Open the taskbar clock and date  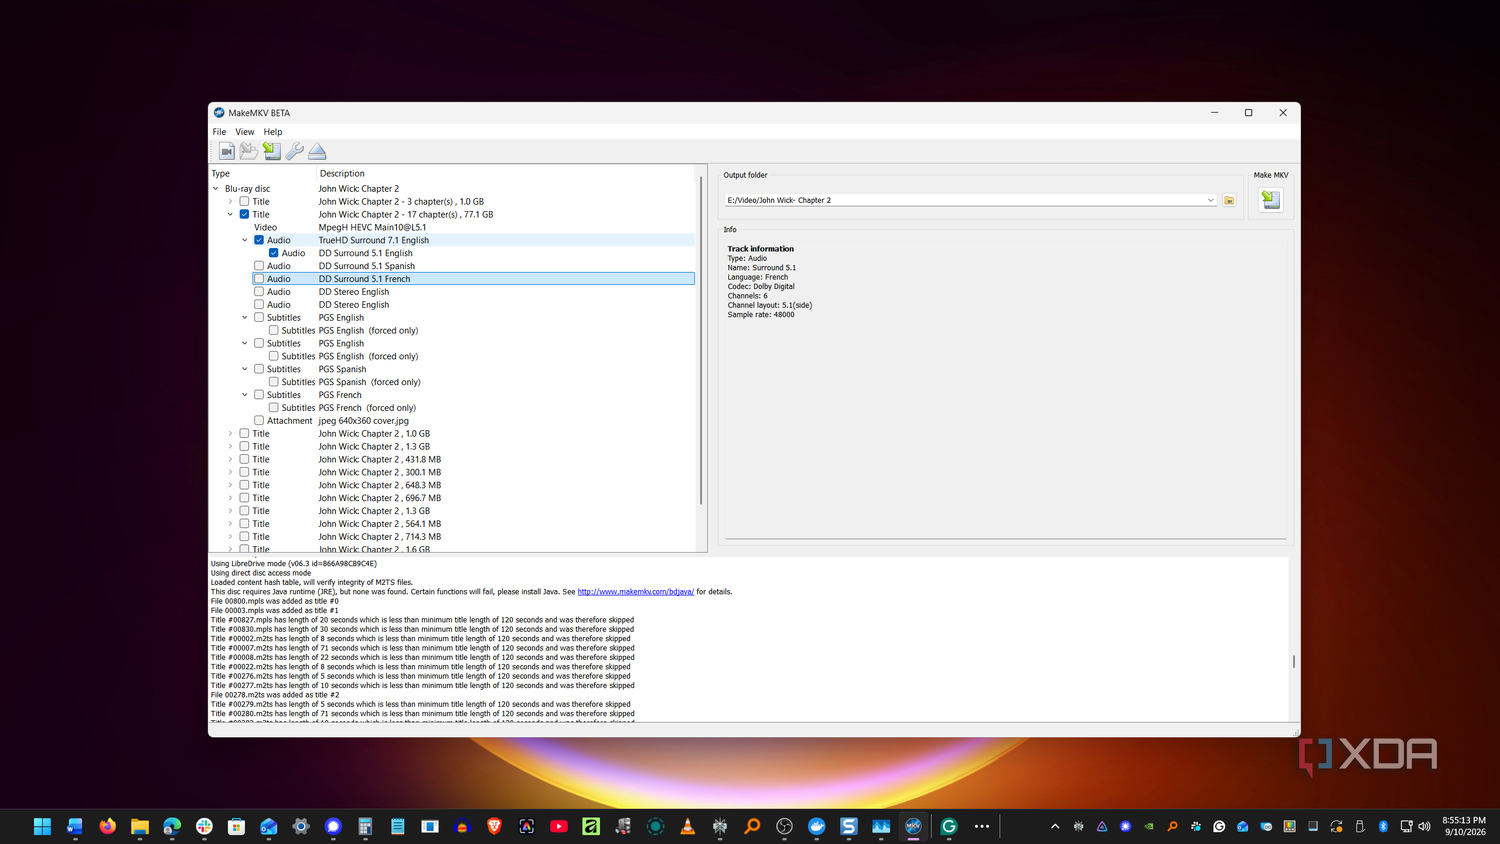(x=1463, y=826)
